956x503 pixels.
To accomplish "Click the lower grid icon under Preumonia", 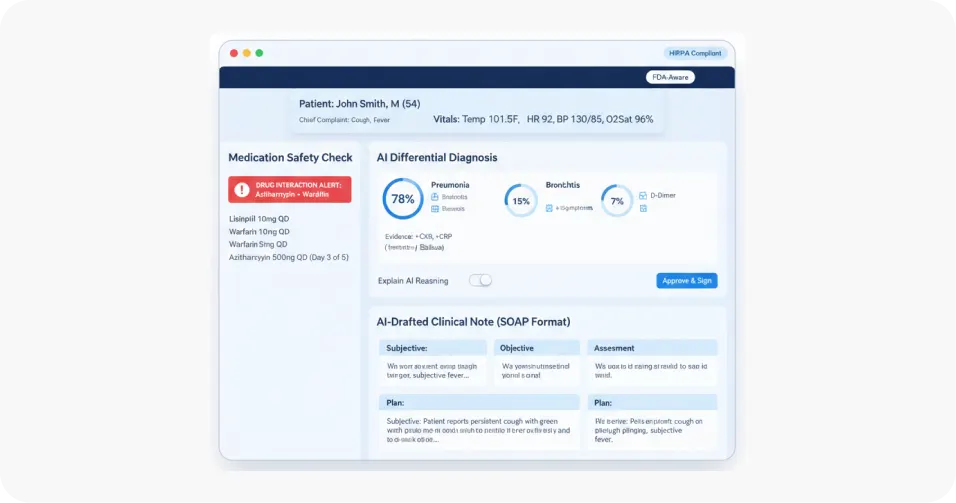I will [435, 209].
